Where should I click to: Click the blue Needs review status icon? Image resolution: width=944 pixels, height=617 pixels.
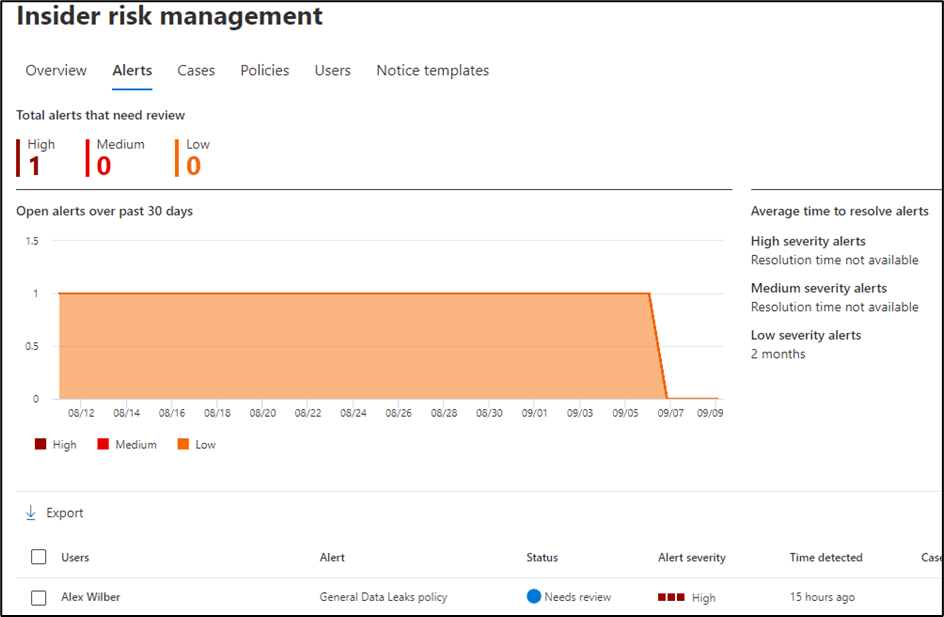[534, 596]
